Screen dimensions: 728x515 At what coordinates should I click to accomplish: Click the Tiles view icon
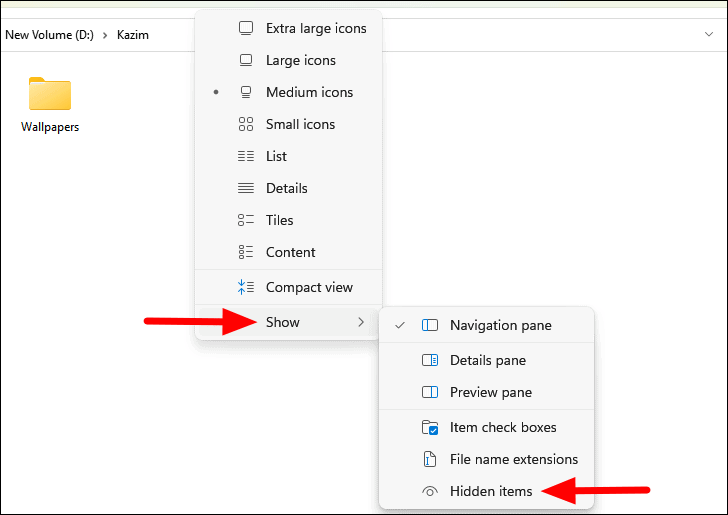coord(246,220)
